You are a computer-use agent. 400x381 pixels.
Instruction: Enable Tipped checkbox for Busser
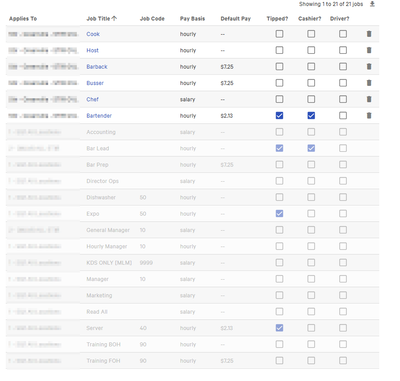(279, 83)
